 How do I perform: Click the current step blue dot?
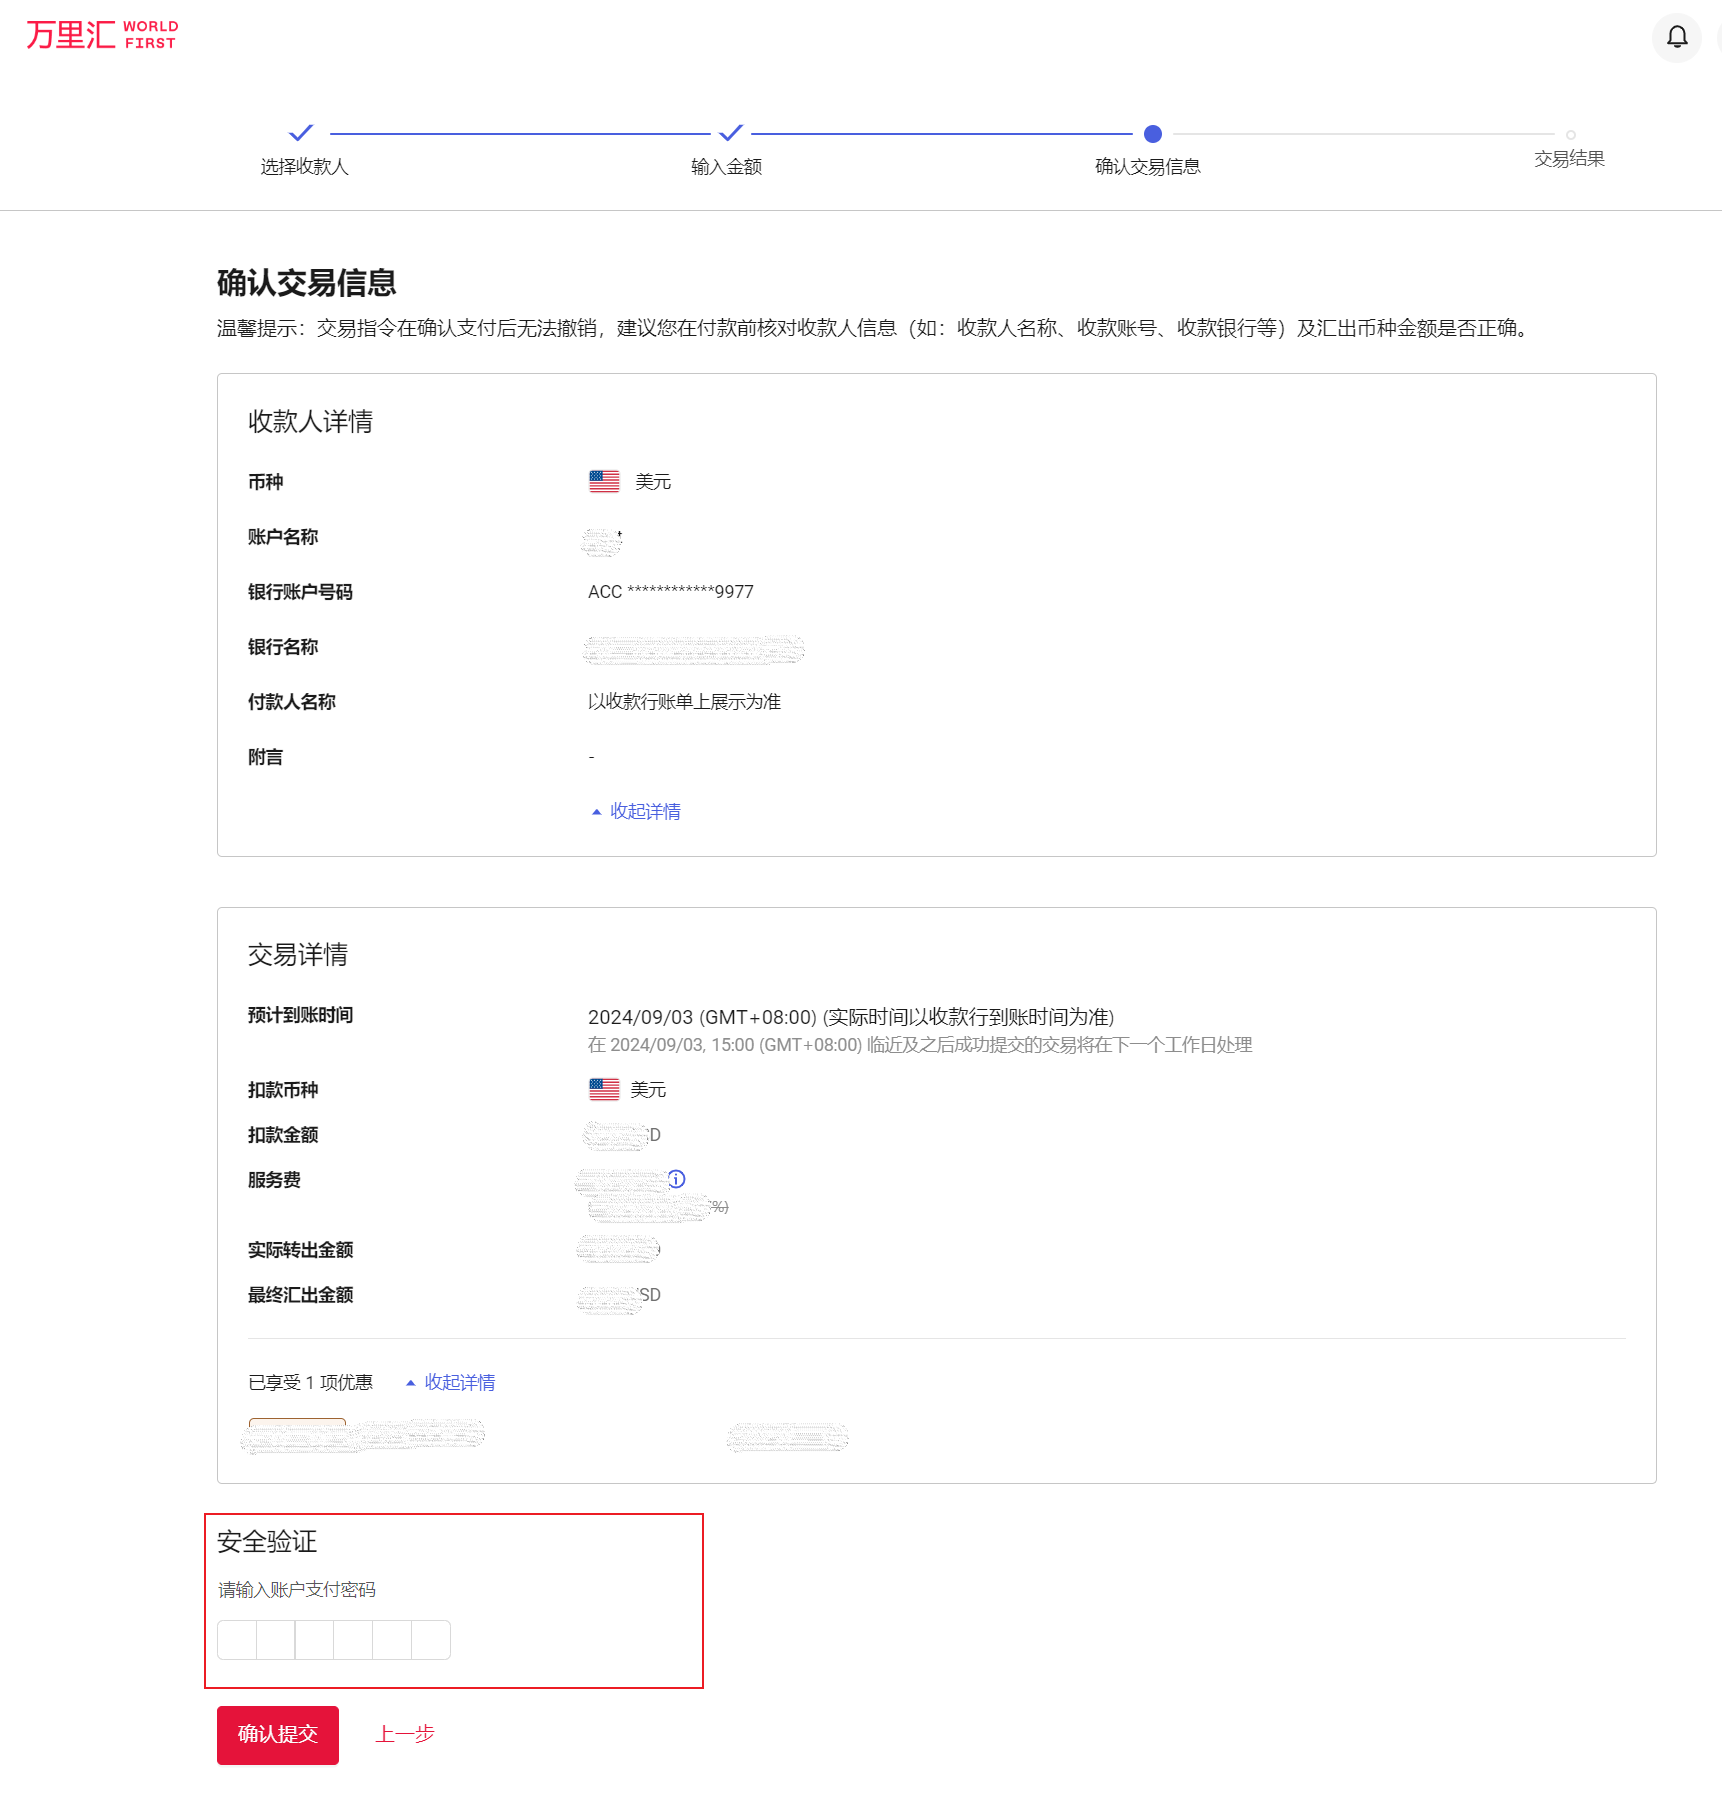(1153, 134)
